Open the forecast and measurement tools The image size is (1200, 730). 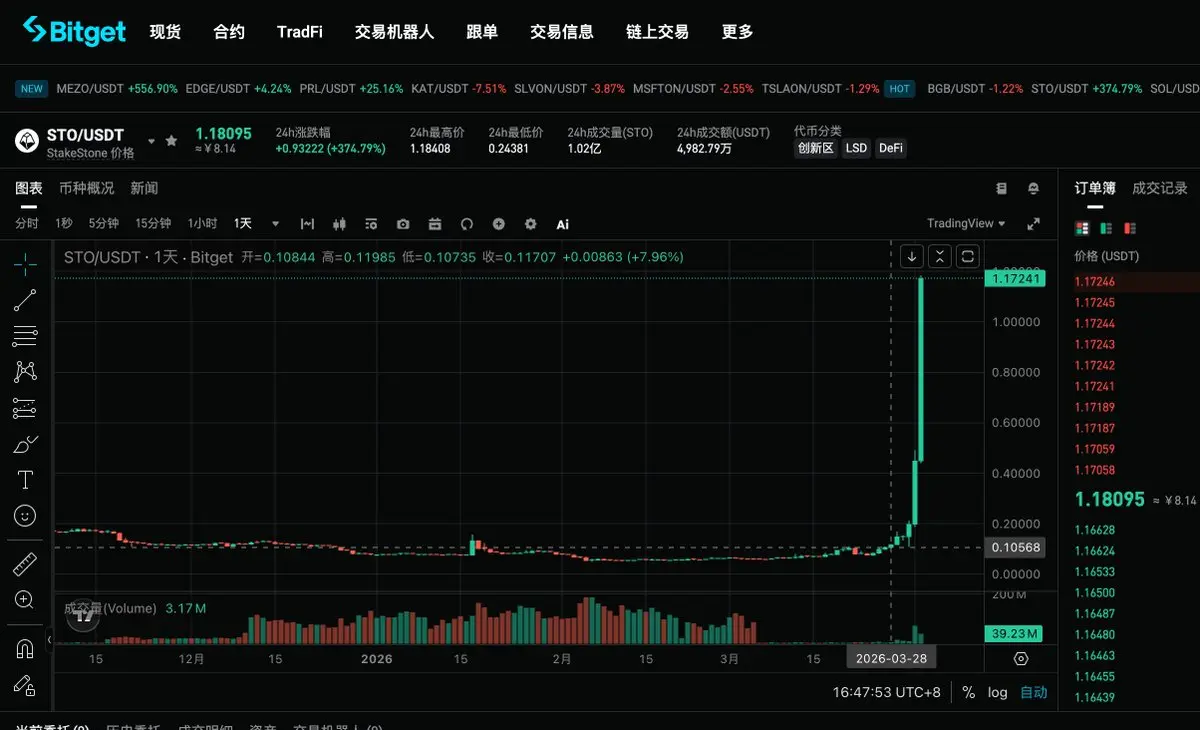coord(25,408)
